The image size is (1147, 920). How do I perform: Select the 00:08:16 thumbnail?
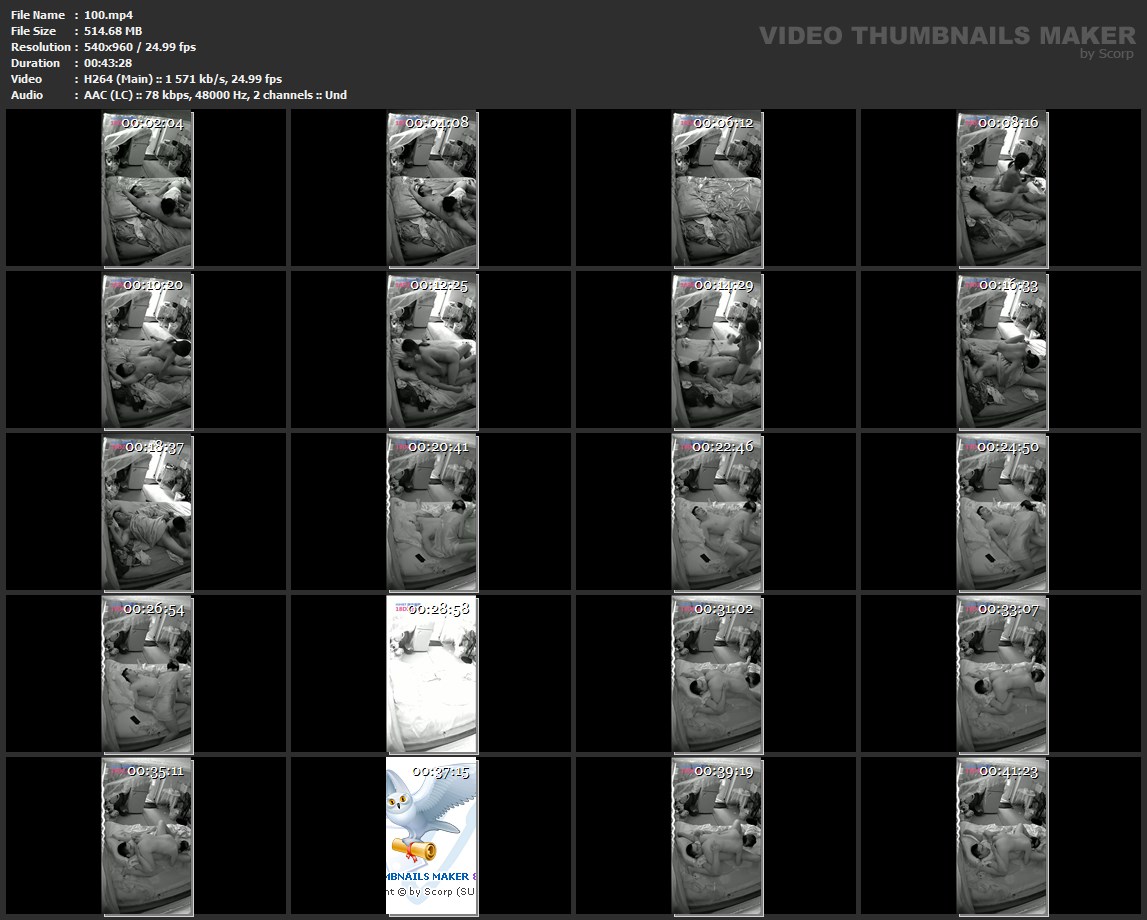click(x=1002, y=189)
